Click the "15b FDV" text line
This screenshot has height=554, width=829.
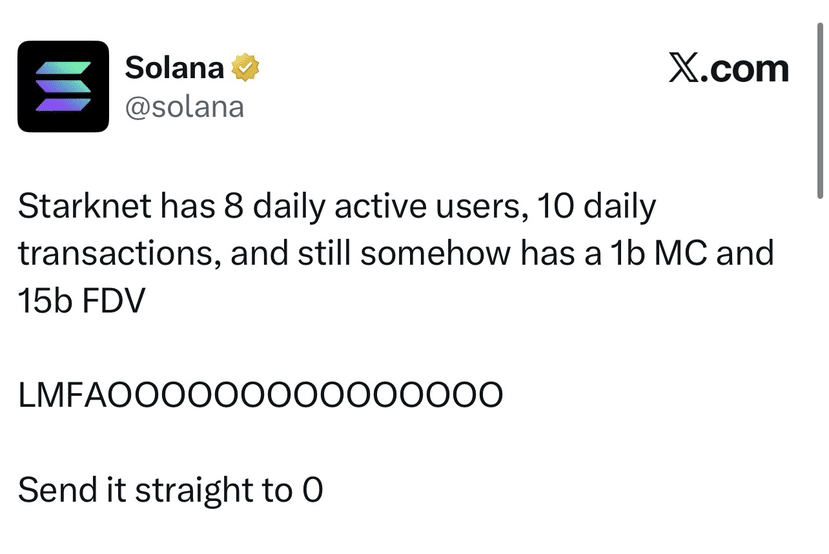pyautogui.click(x=81, y=300)
